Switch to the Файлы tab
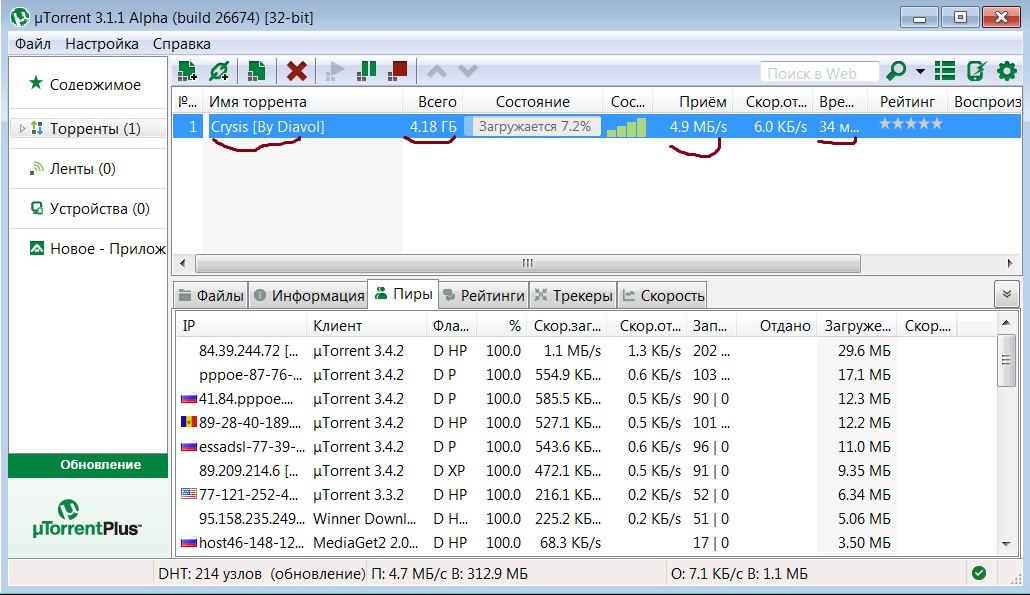 coord(210,295)
